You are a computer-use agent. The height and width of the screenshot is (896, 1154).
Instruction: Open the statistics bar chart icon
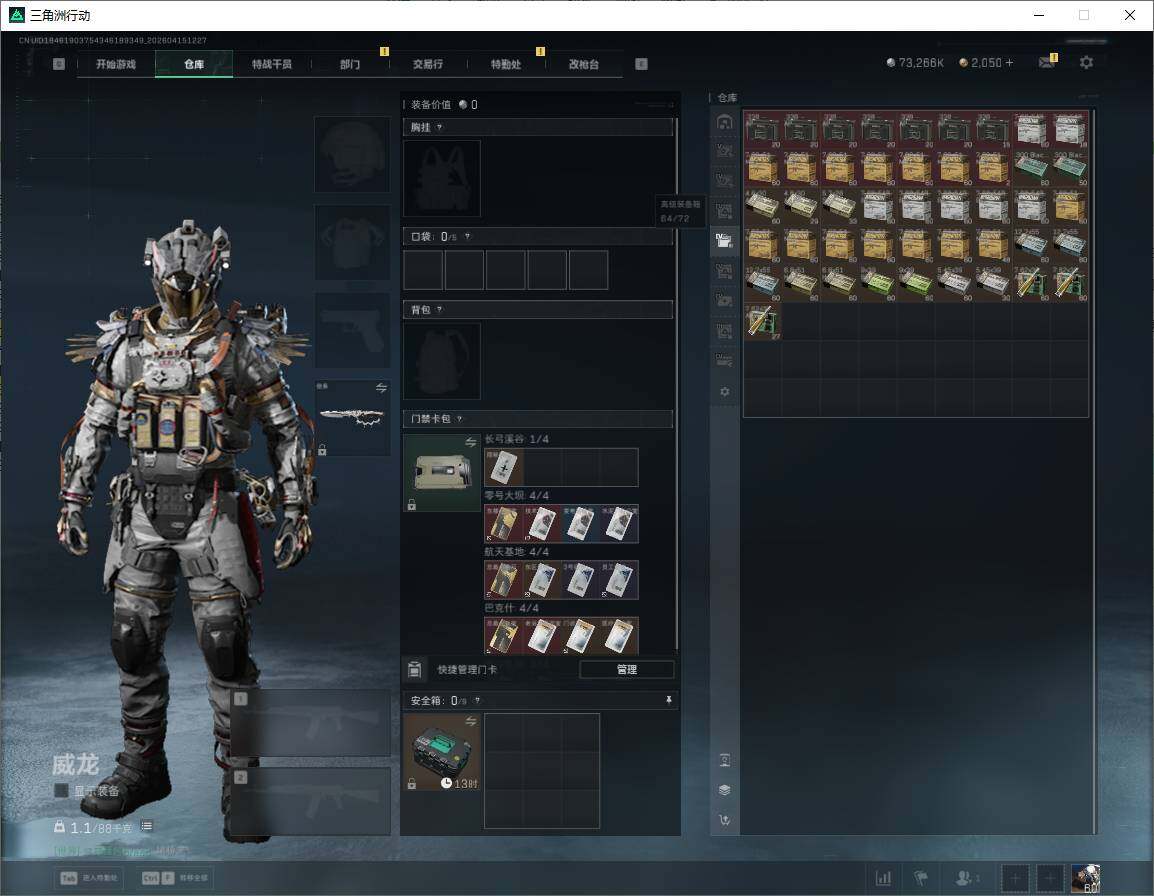[x=883, y=878]
